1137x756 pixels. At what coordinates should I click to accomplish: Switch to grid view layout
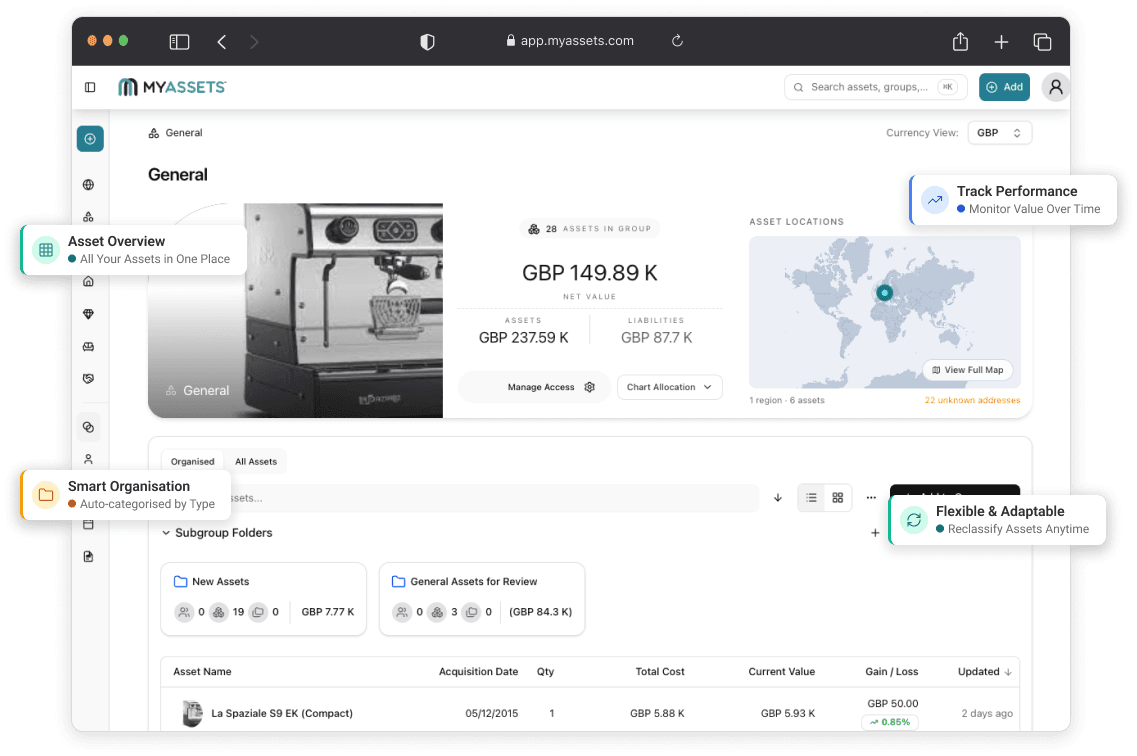[838, 498]
